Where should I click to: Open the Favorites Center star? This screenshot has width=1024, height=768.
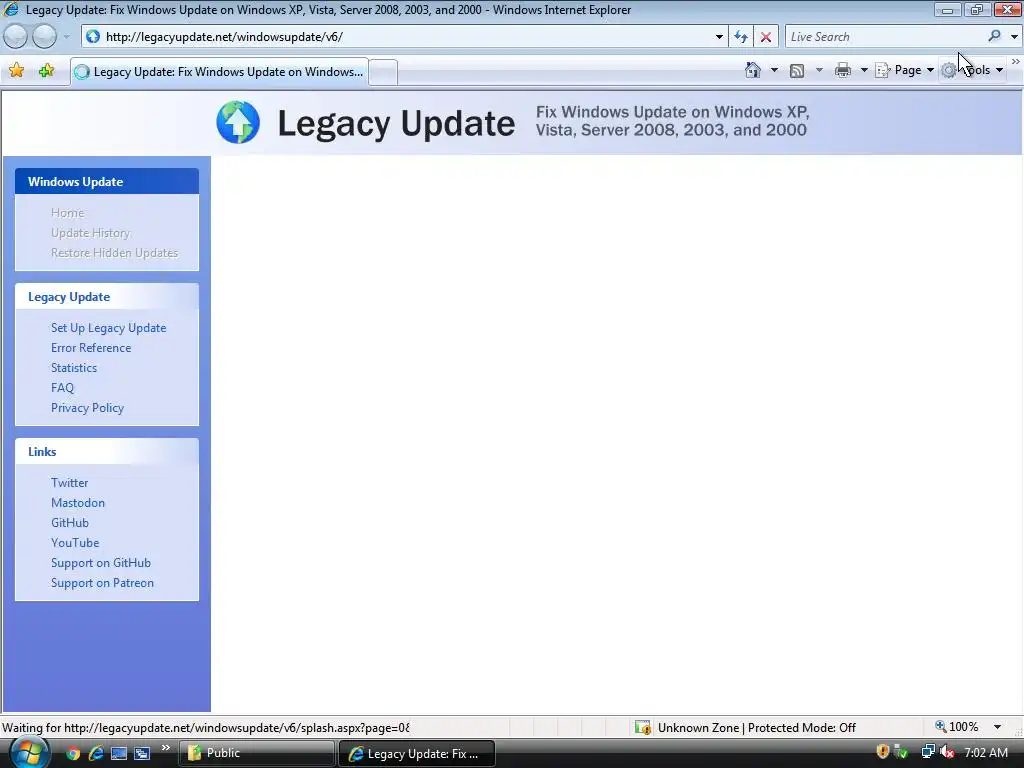(x=16, y=71)
